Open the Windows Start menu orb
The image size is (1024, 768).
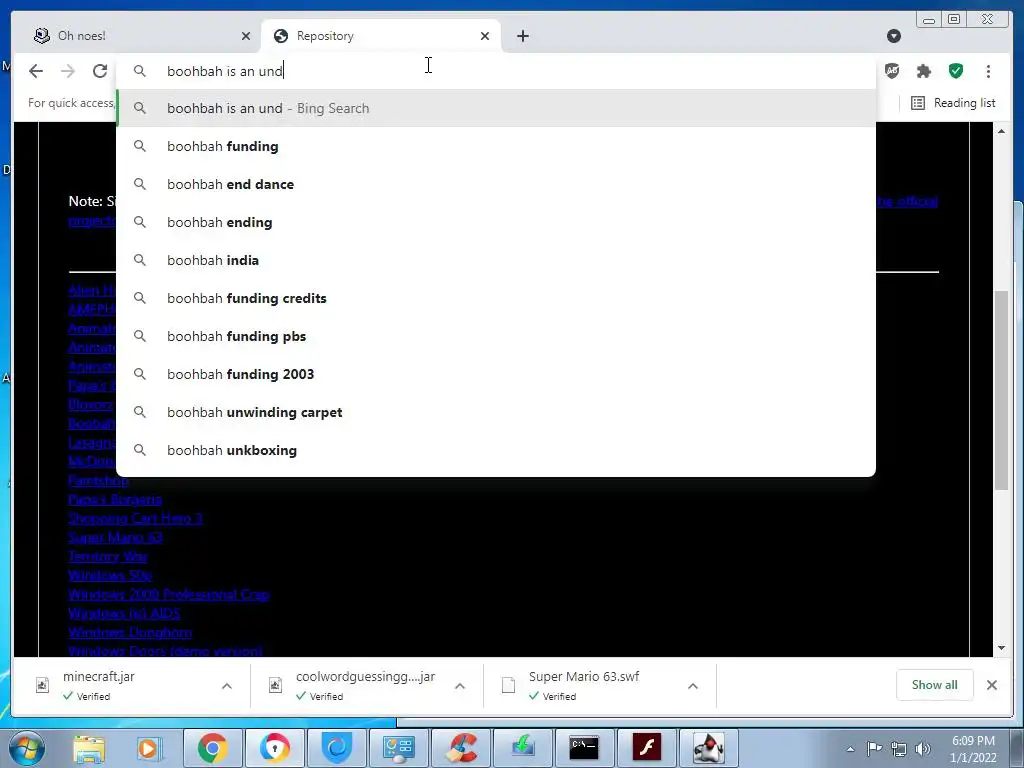coord(27,748)
